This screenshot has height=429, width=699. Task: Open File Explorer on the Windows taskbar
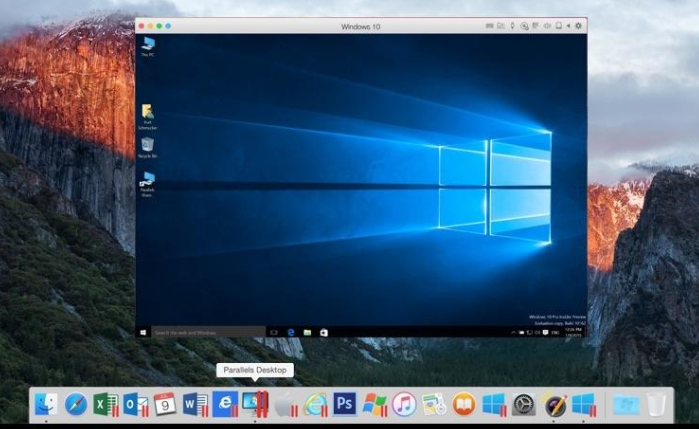click(307, 333)
